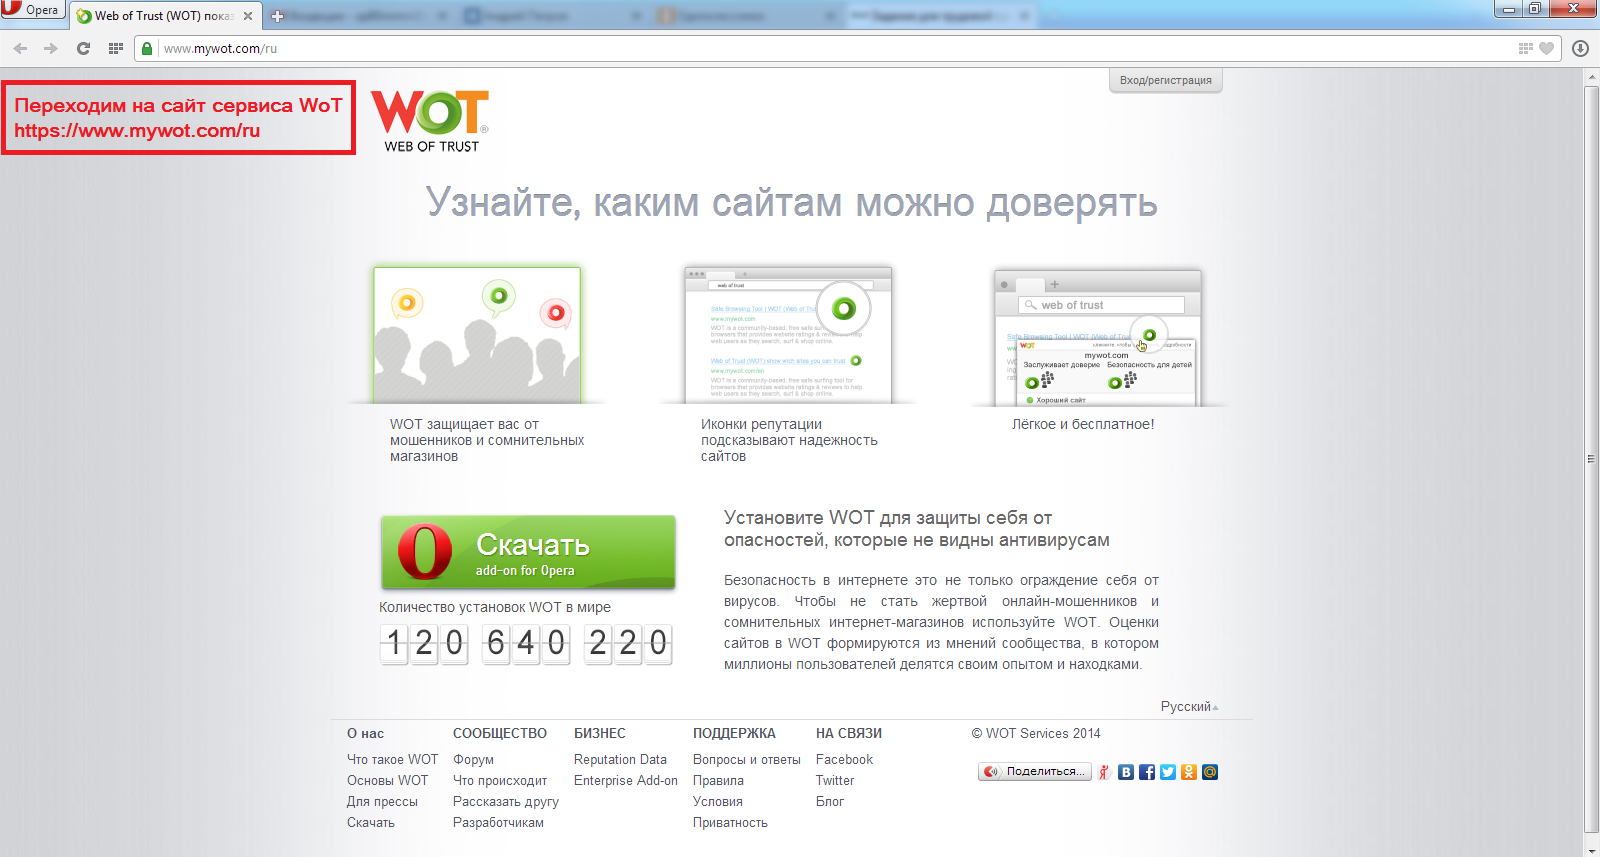Viewport: 1600px width, 857px height.
Task: Share on Facebook icon
Action: 1147,772
